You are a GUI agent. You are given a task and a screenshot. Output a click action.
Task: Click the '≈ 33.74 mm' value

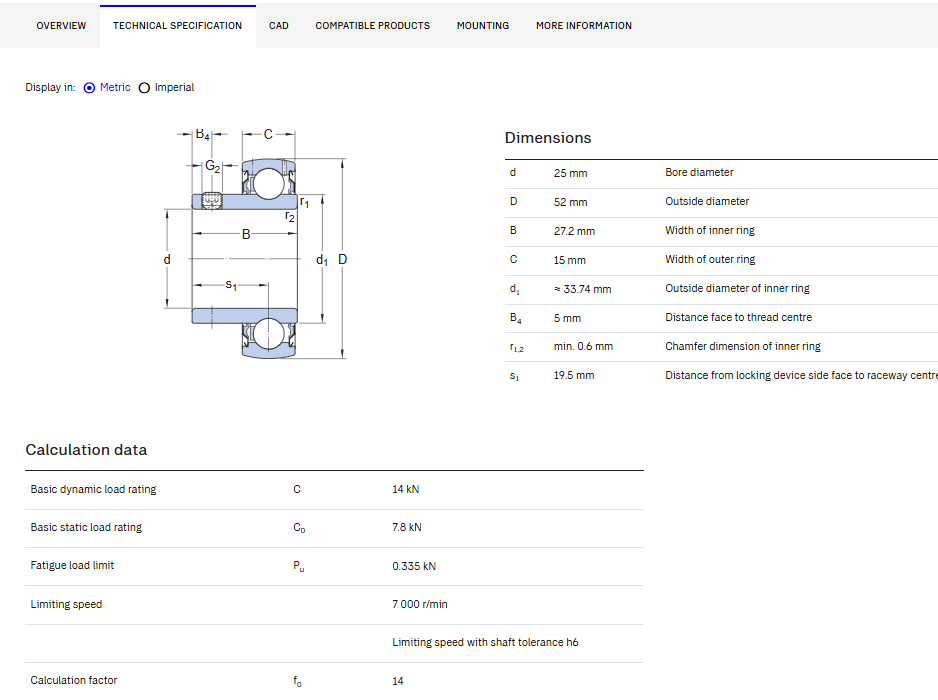pyautogui.click(x=583, y=289)
